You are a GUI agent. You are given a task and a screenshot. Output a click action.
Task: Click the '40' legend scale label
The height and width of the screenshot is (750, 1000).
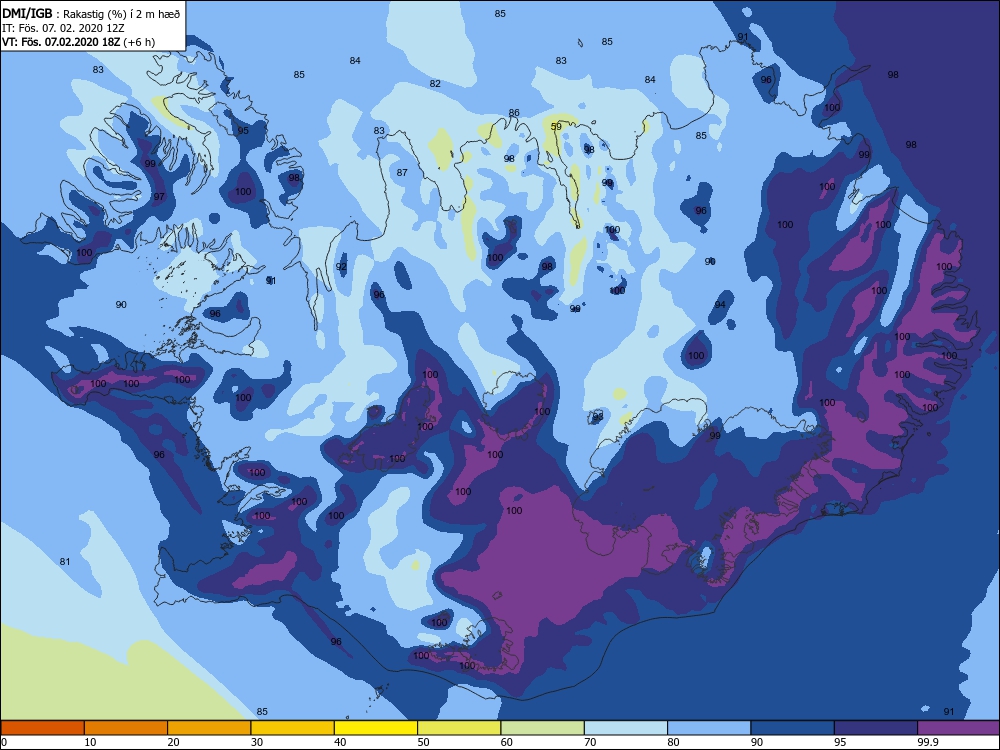pyautogui.click(x=341, y=742)
